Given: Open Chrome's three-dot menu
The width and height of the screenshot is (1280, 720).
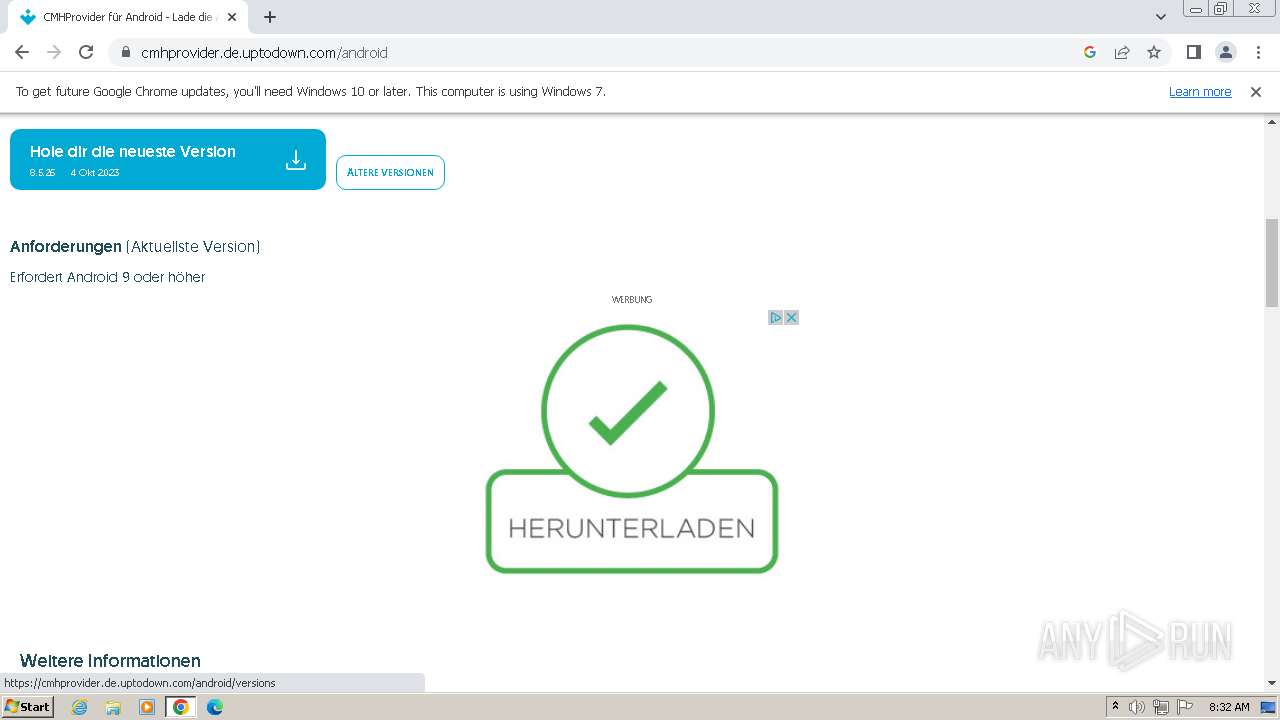Looking at the screenshot, I should pos(1258,52).
